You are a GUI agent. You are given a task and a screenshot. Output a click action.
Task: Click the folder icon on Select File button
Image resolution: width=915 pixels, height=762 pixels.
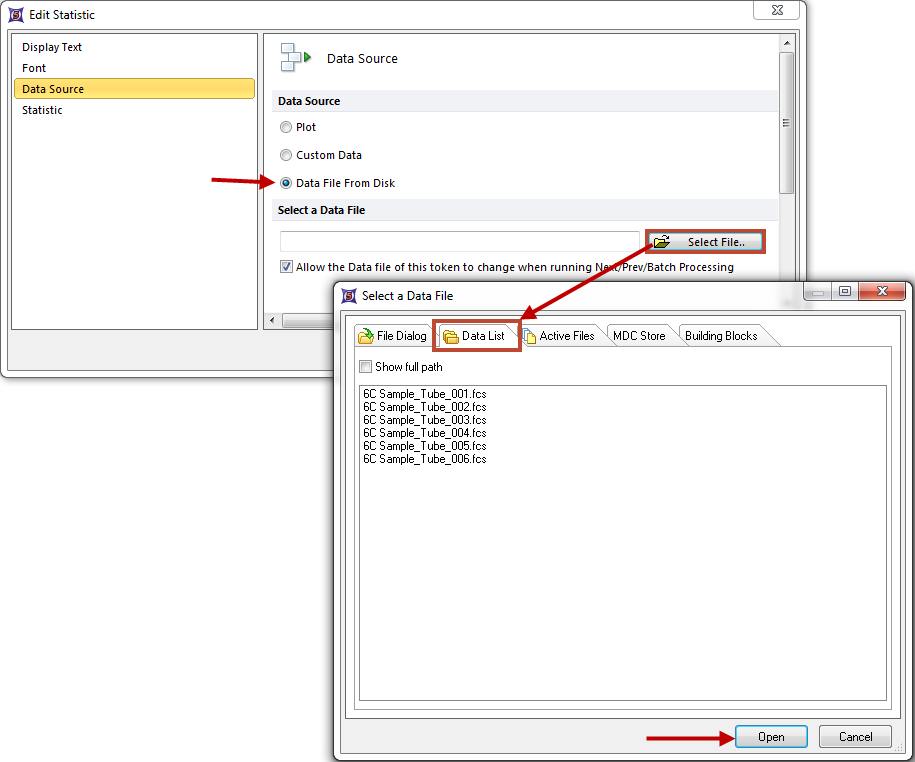[662, 242]
